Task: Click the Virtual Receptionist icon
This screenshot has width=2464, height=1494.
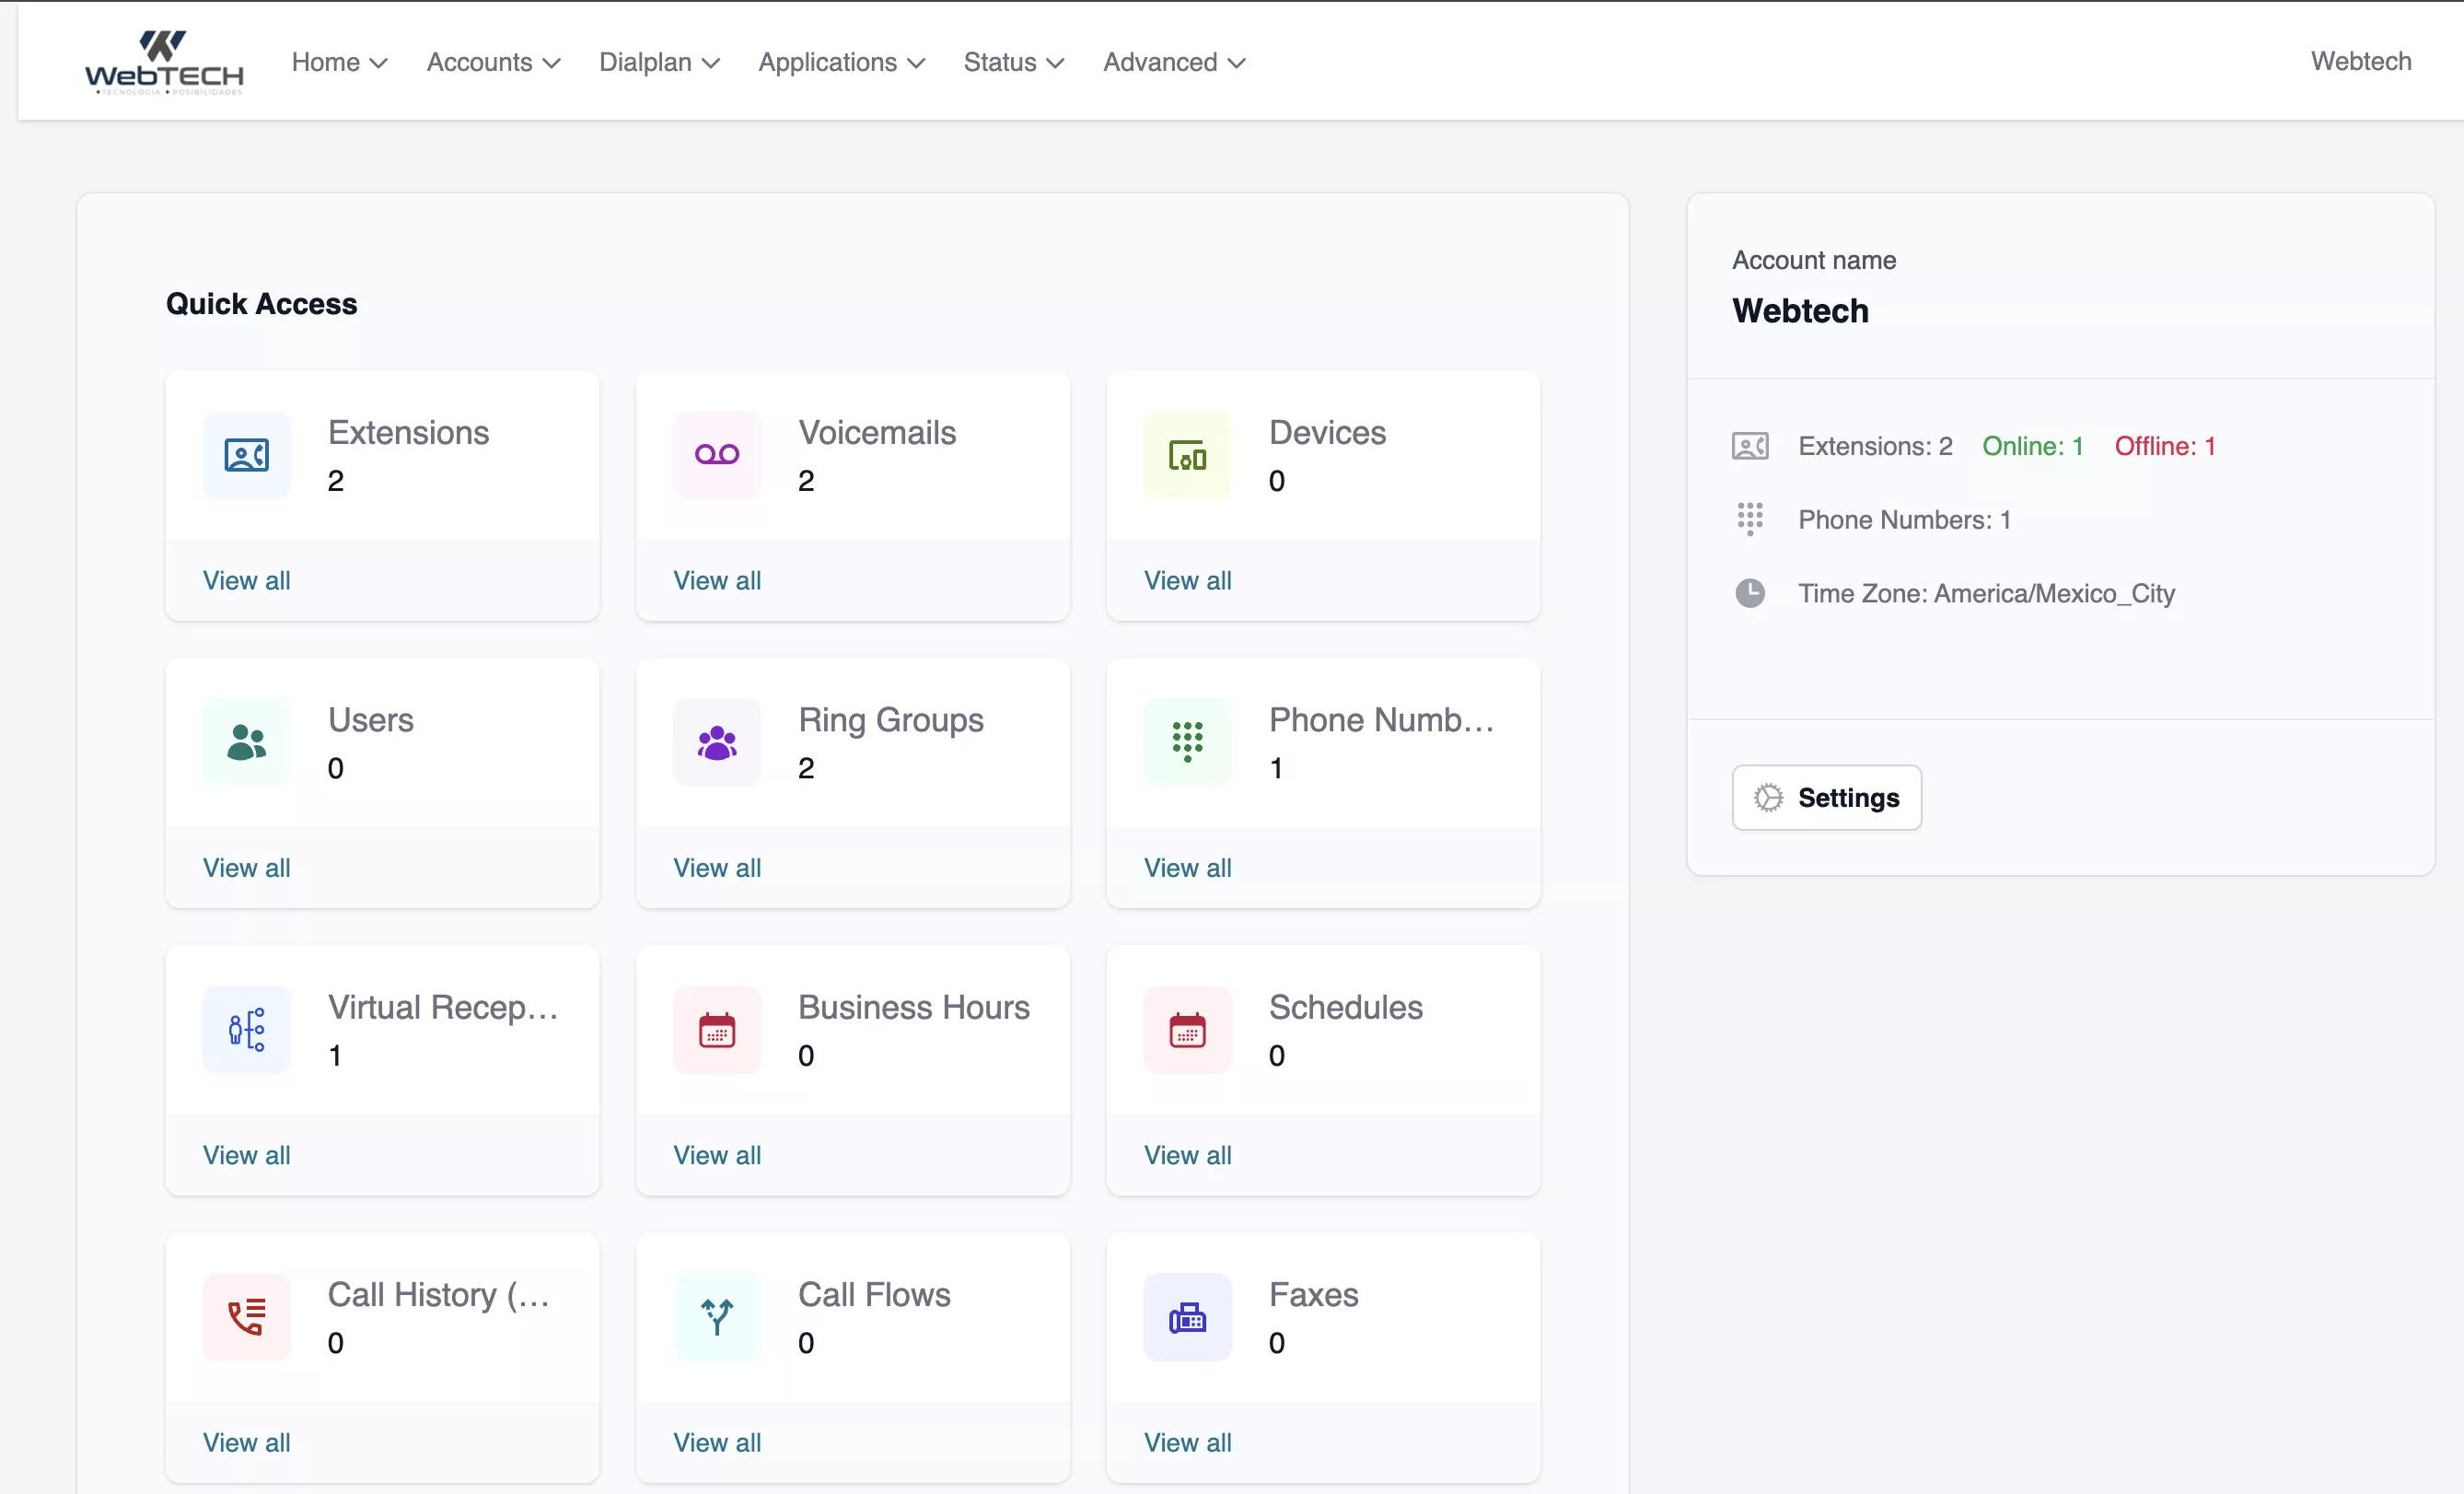Action: 246,1029
